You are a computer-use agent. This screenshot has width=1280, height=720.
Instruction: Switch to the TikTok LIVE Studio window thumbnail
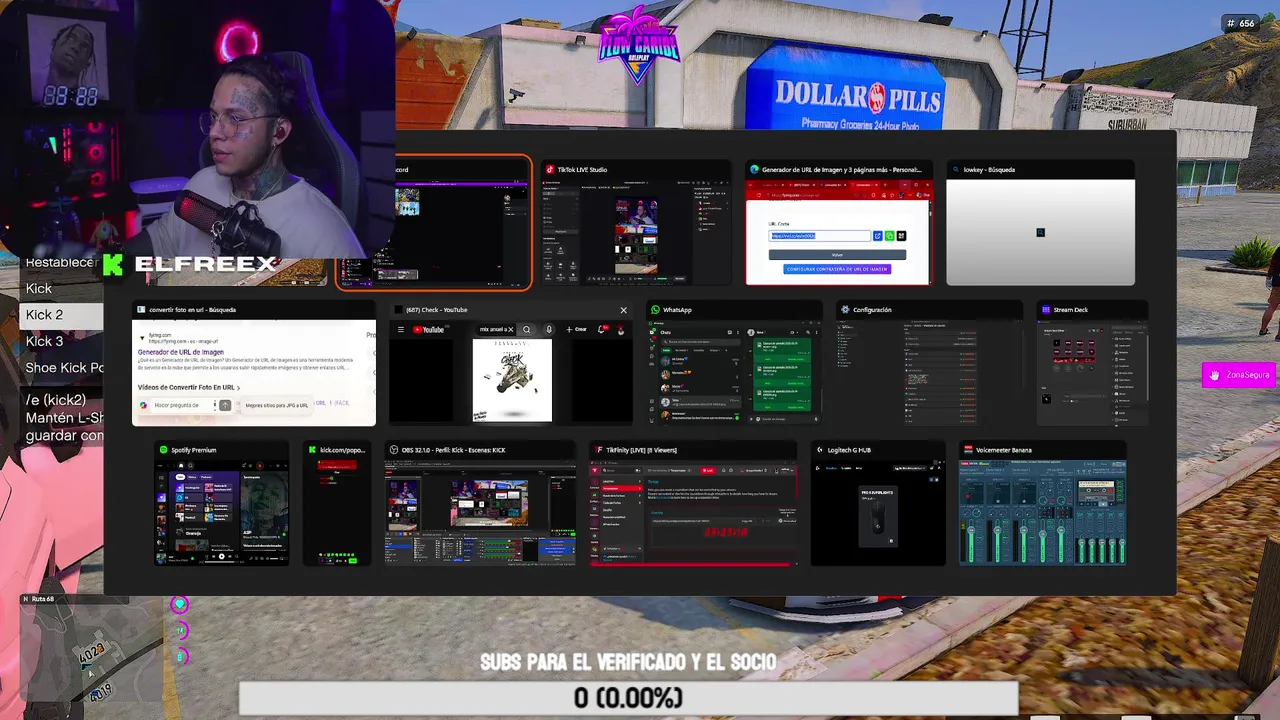(x=636, y=222)
